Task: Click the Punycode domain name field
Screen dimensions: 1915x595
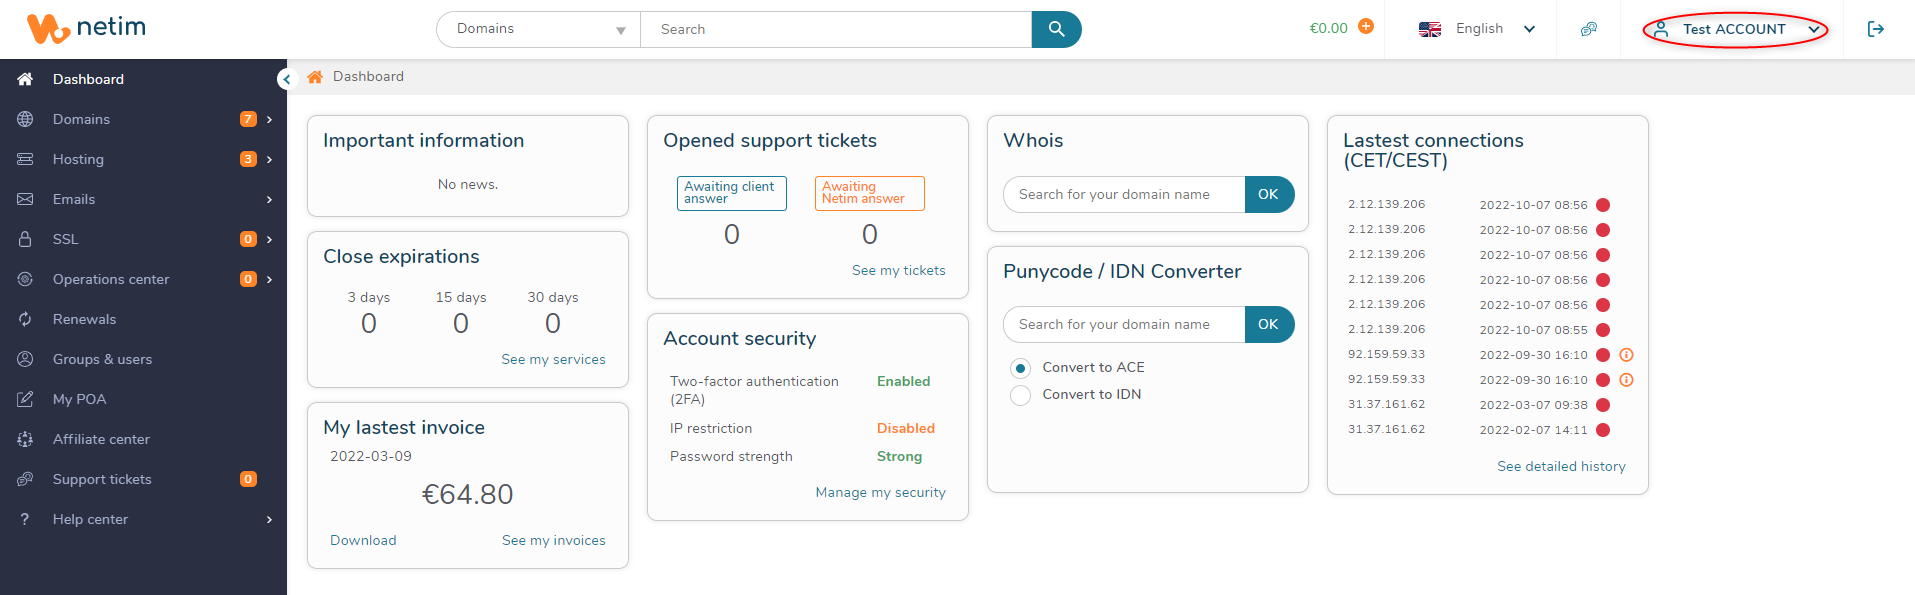Action: click(x=1124, y=324)
